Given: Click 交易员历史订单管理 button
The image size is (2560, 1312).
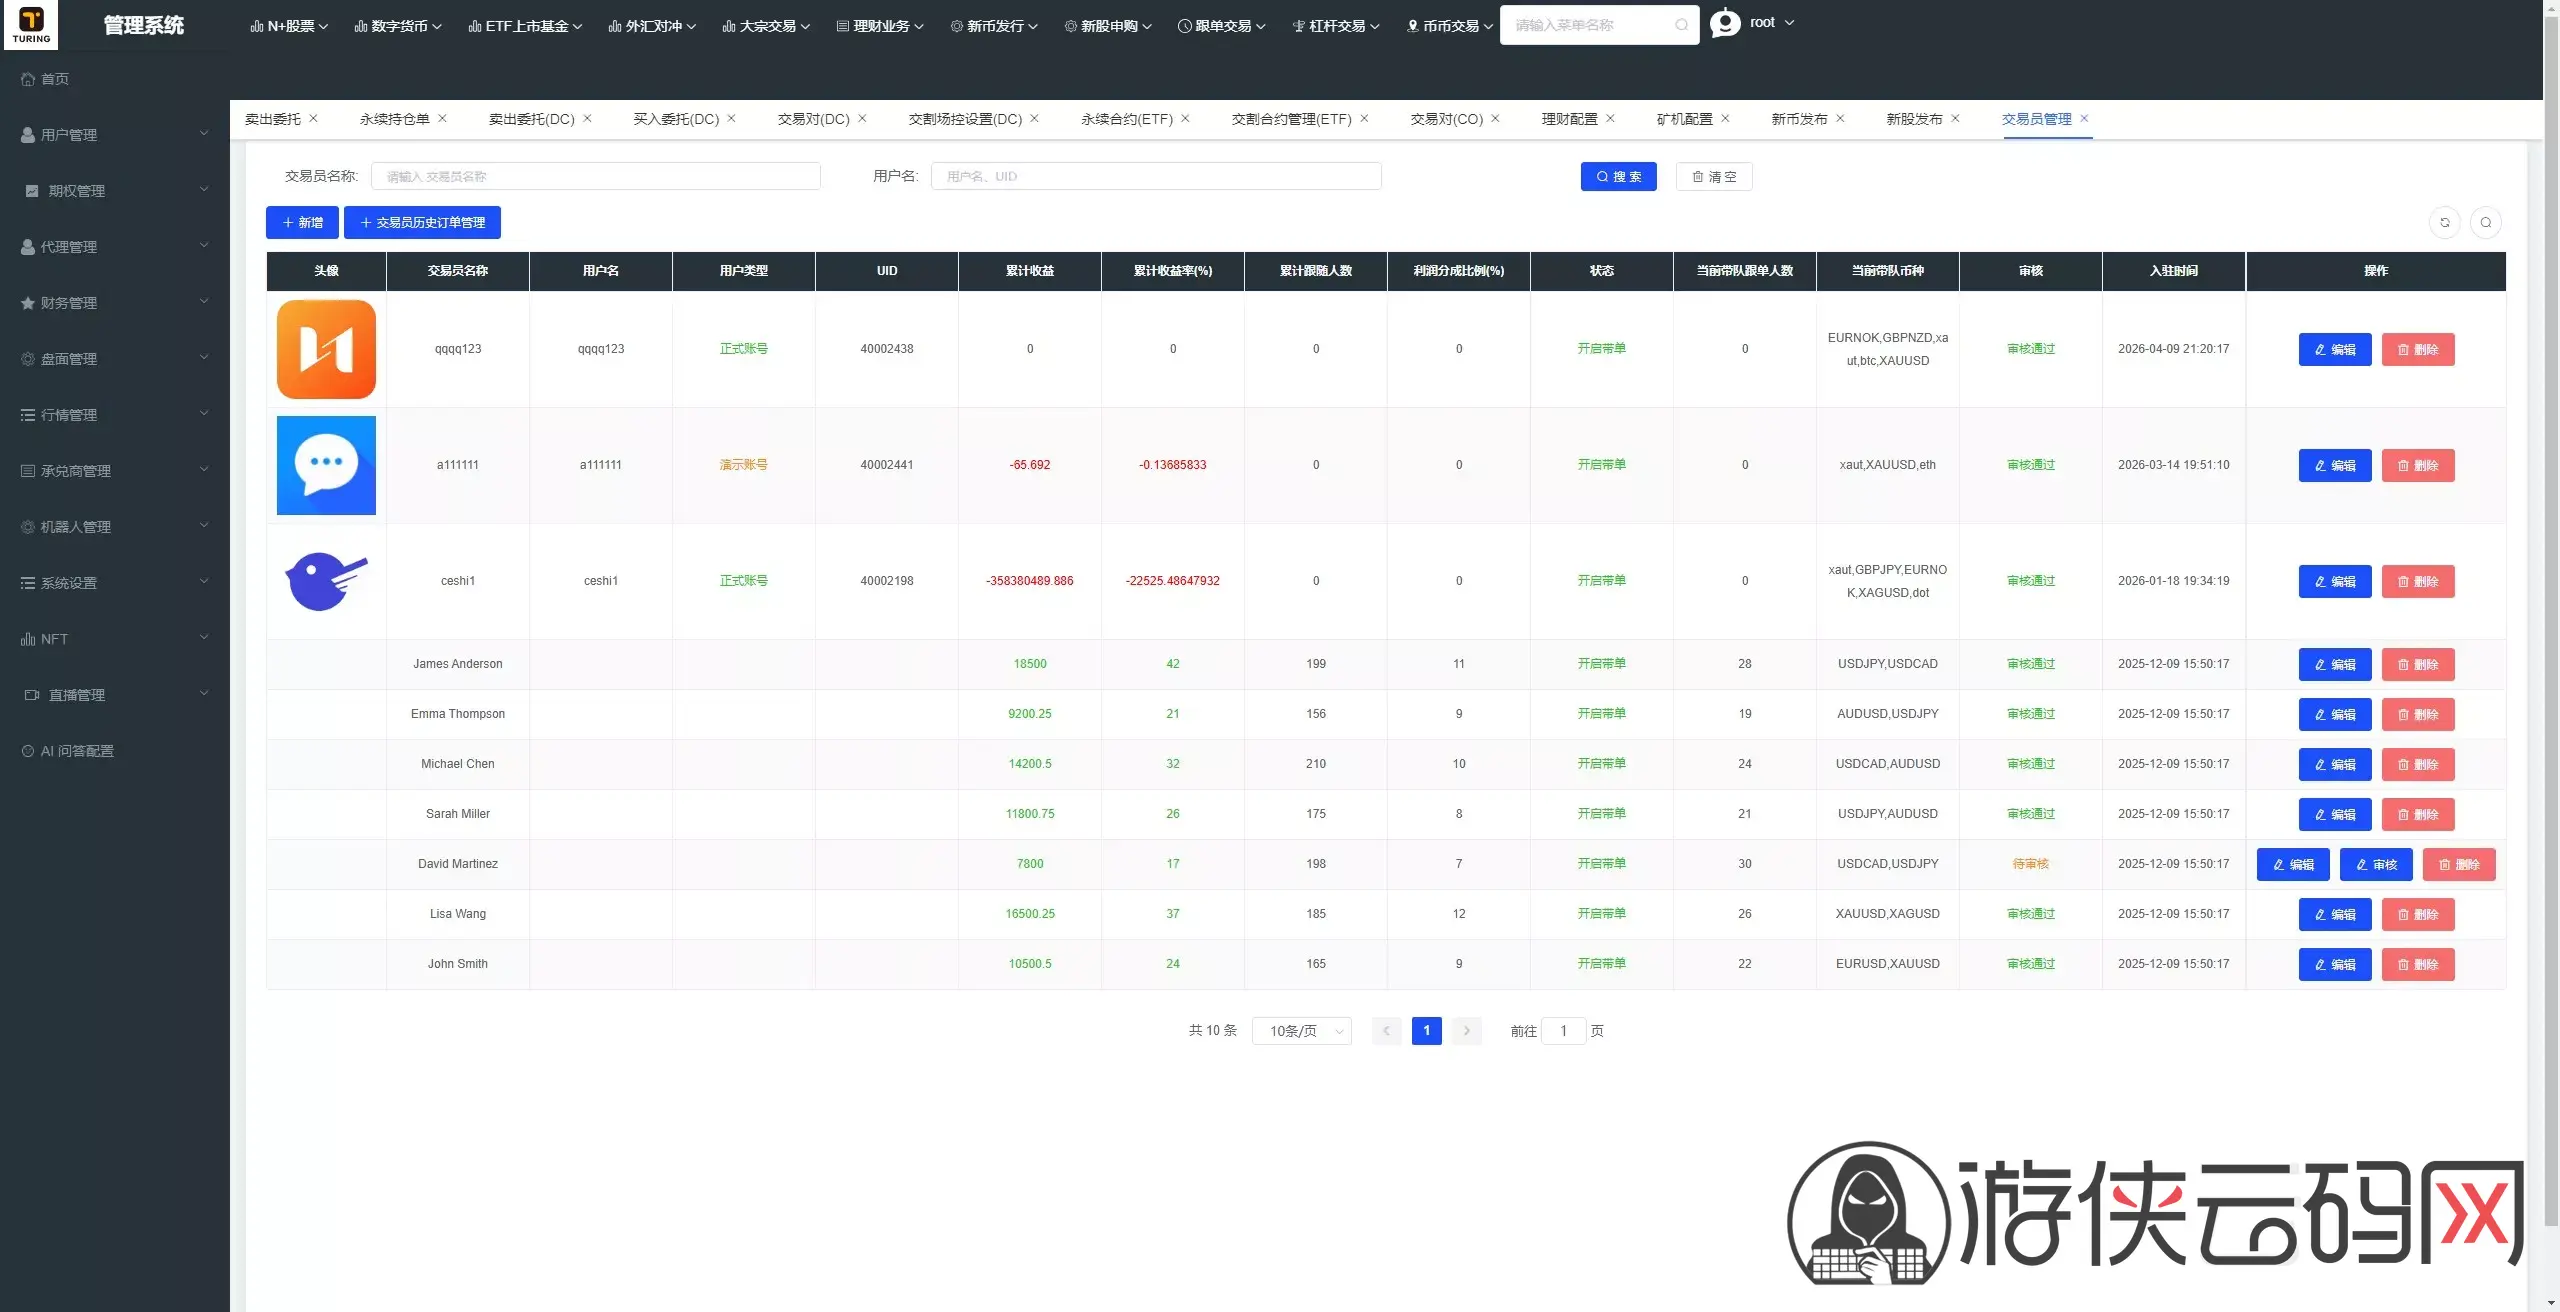Looking at the screenshot, I should point(422,222).
